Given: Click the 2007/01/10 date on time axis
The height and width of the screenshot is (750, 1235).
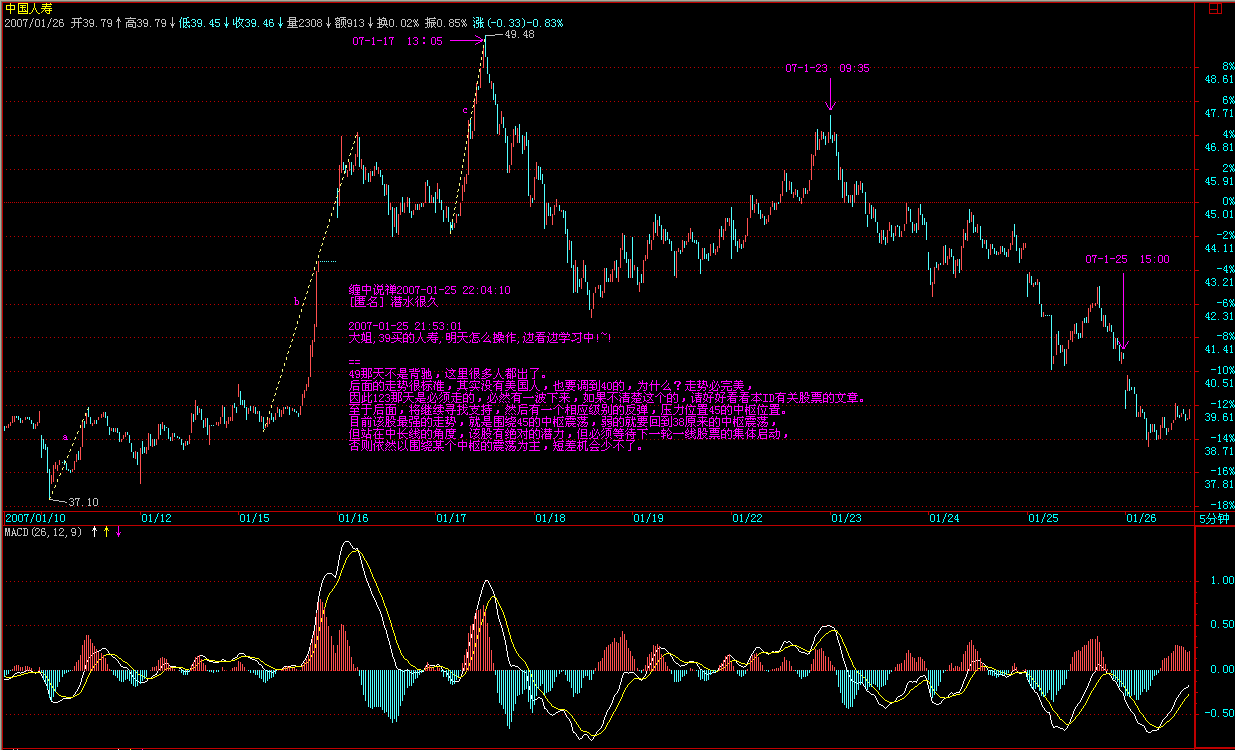Looking at the screenshot, I should click(x=35, y=518).
